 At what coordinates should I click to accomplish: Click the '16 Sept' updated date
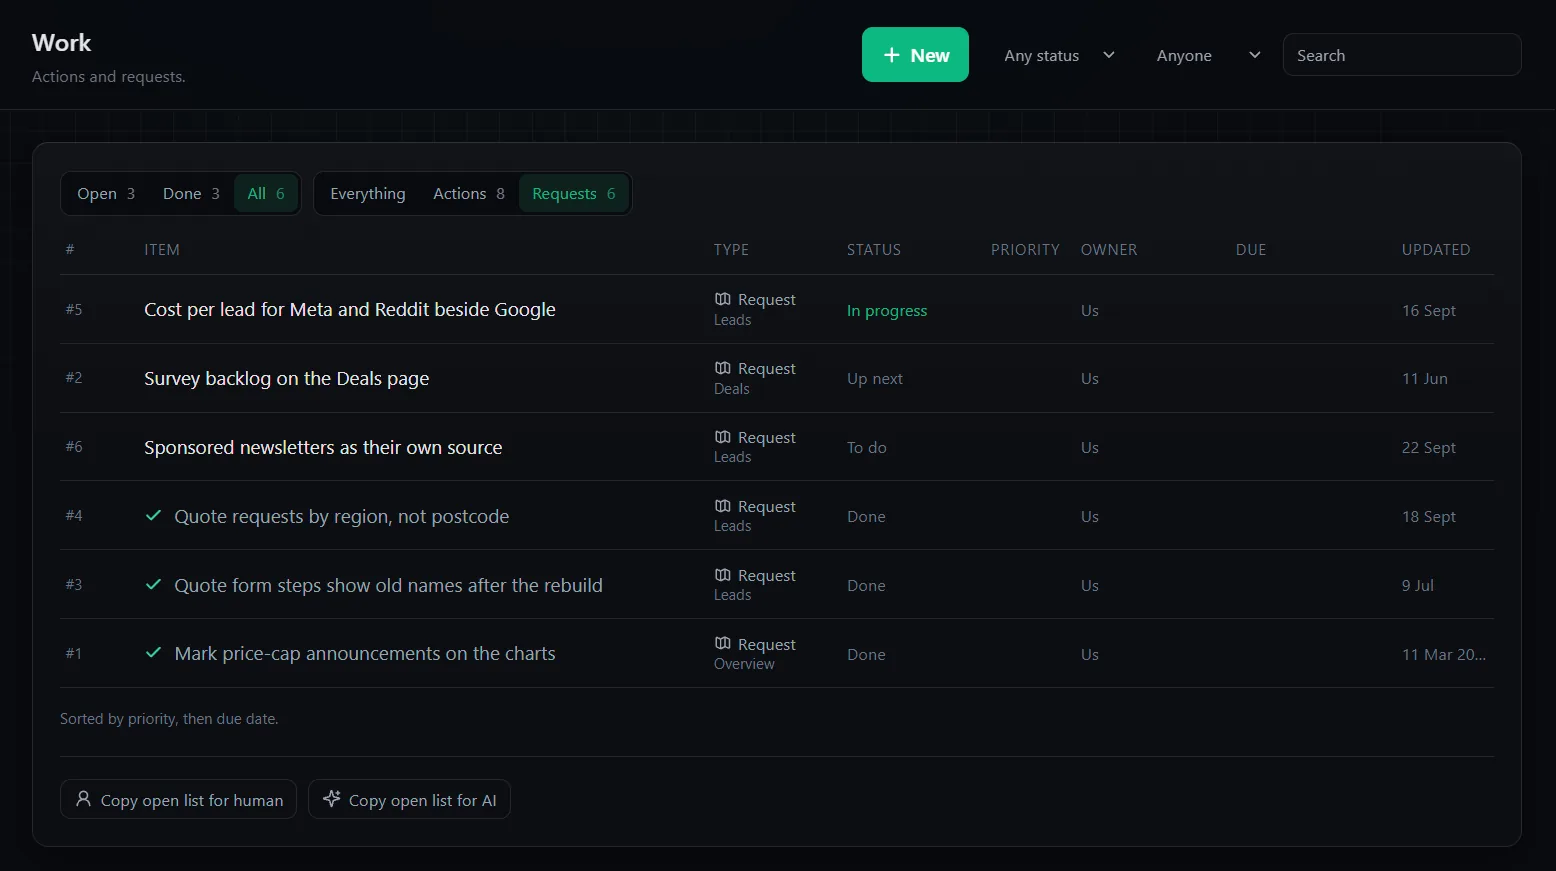1429,311
